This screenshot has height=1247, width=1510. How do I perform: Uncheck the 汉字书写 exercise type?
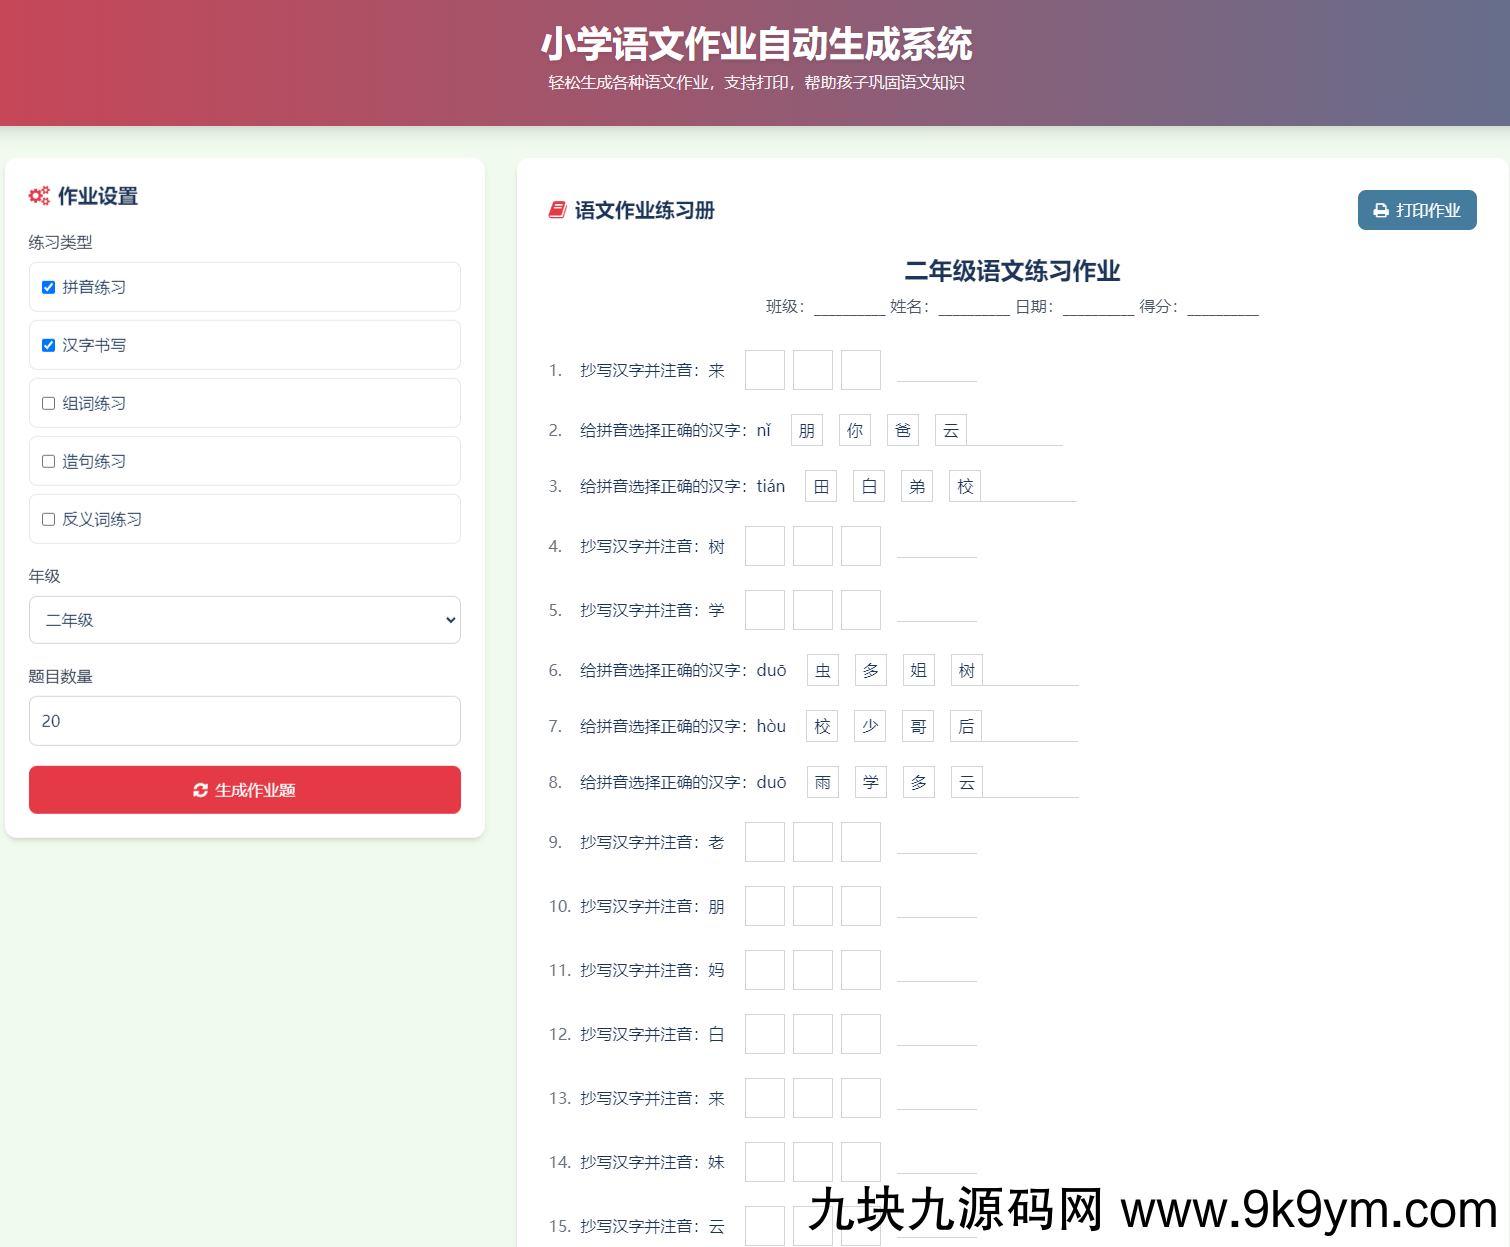tap(48, 345)
